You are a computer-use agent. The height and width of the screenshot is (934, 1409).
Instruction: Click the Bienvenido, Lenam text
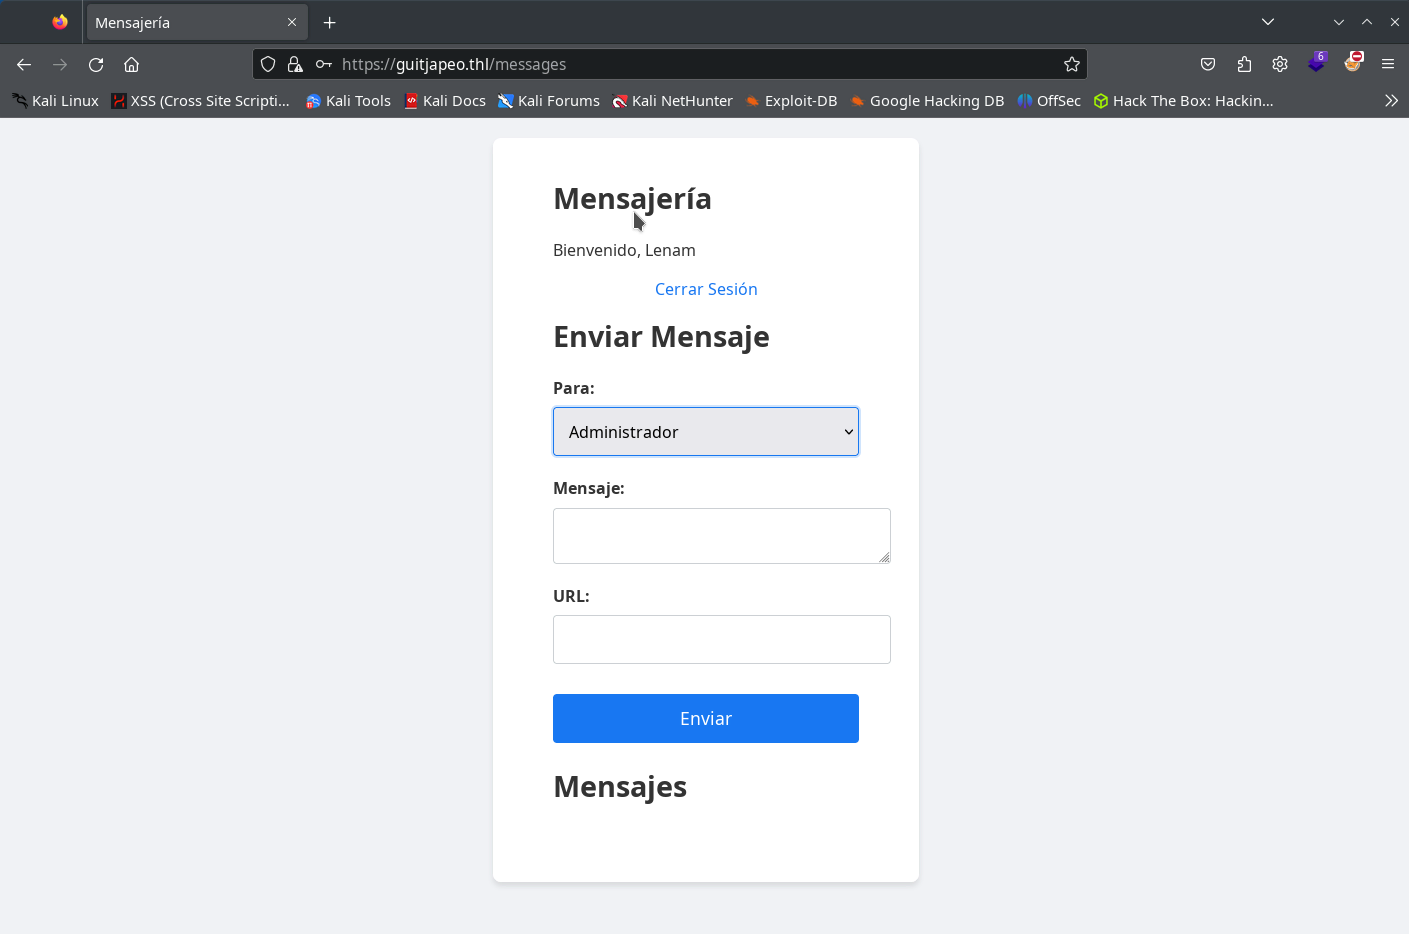click(624, 250)
